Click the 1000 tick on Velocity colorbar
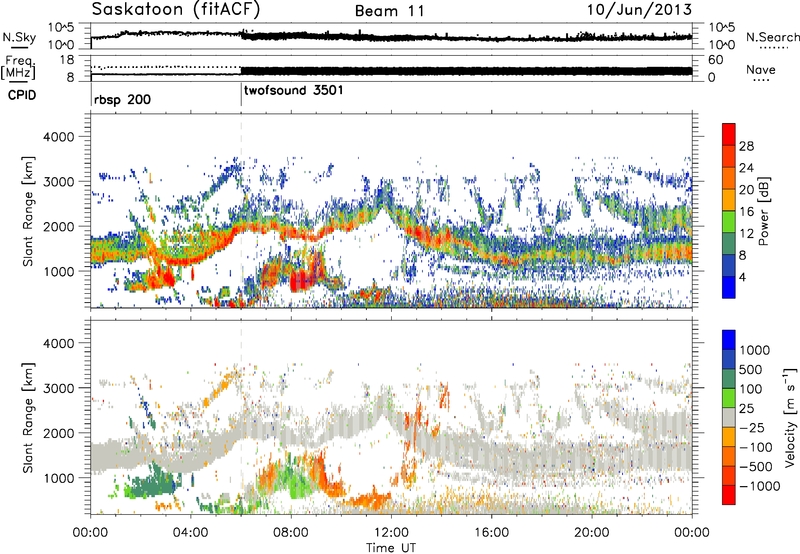 755,350
